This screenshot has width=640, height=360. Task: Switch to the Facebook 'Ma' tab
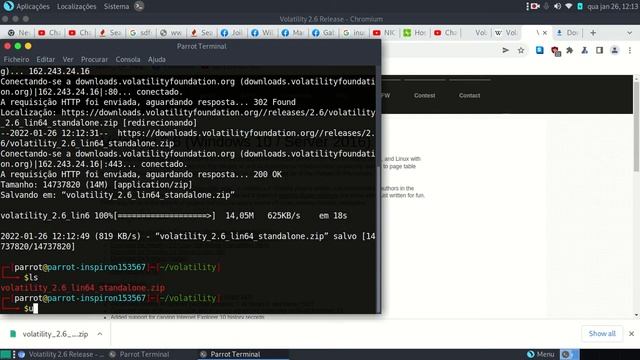coord(293,33)
